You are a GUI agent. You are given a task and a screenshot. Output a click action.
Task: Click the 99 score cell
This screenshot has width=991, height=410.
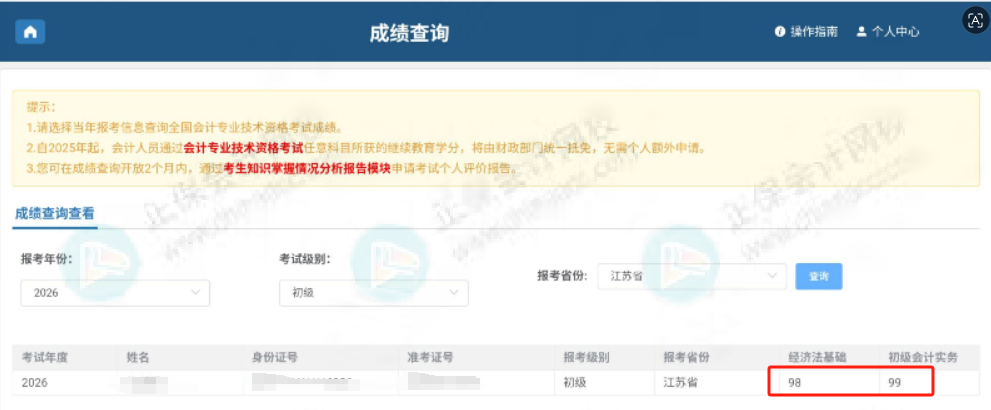[894, 383]
